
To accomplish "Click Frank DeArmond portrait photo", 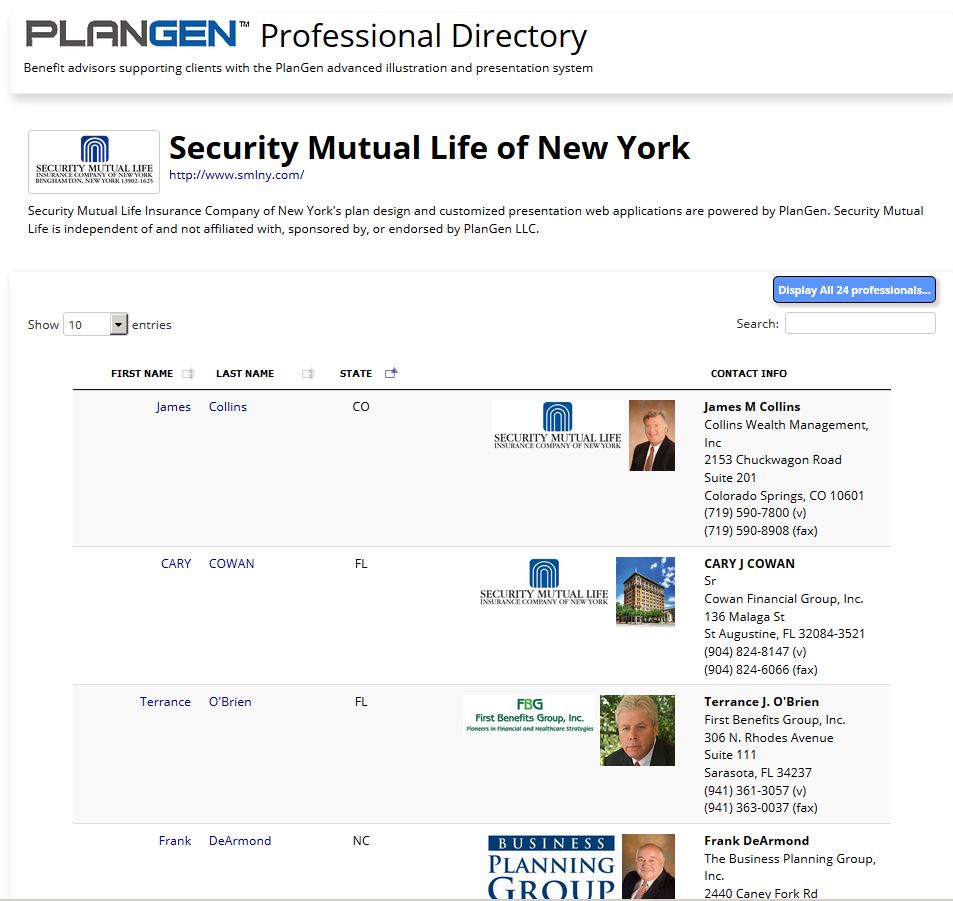I will click(649, 866).
